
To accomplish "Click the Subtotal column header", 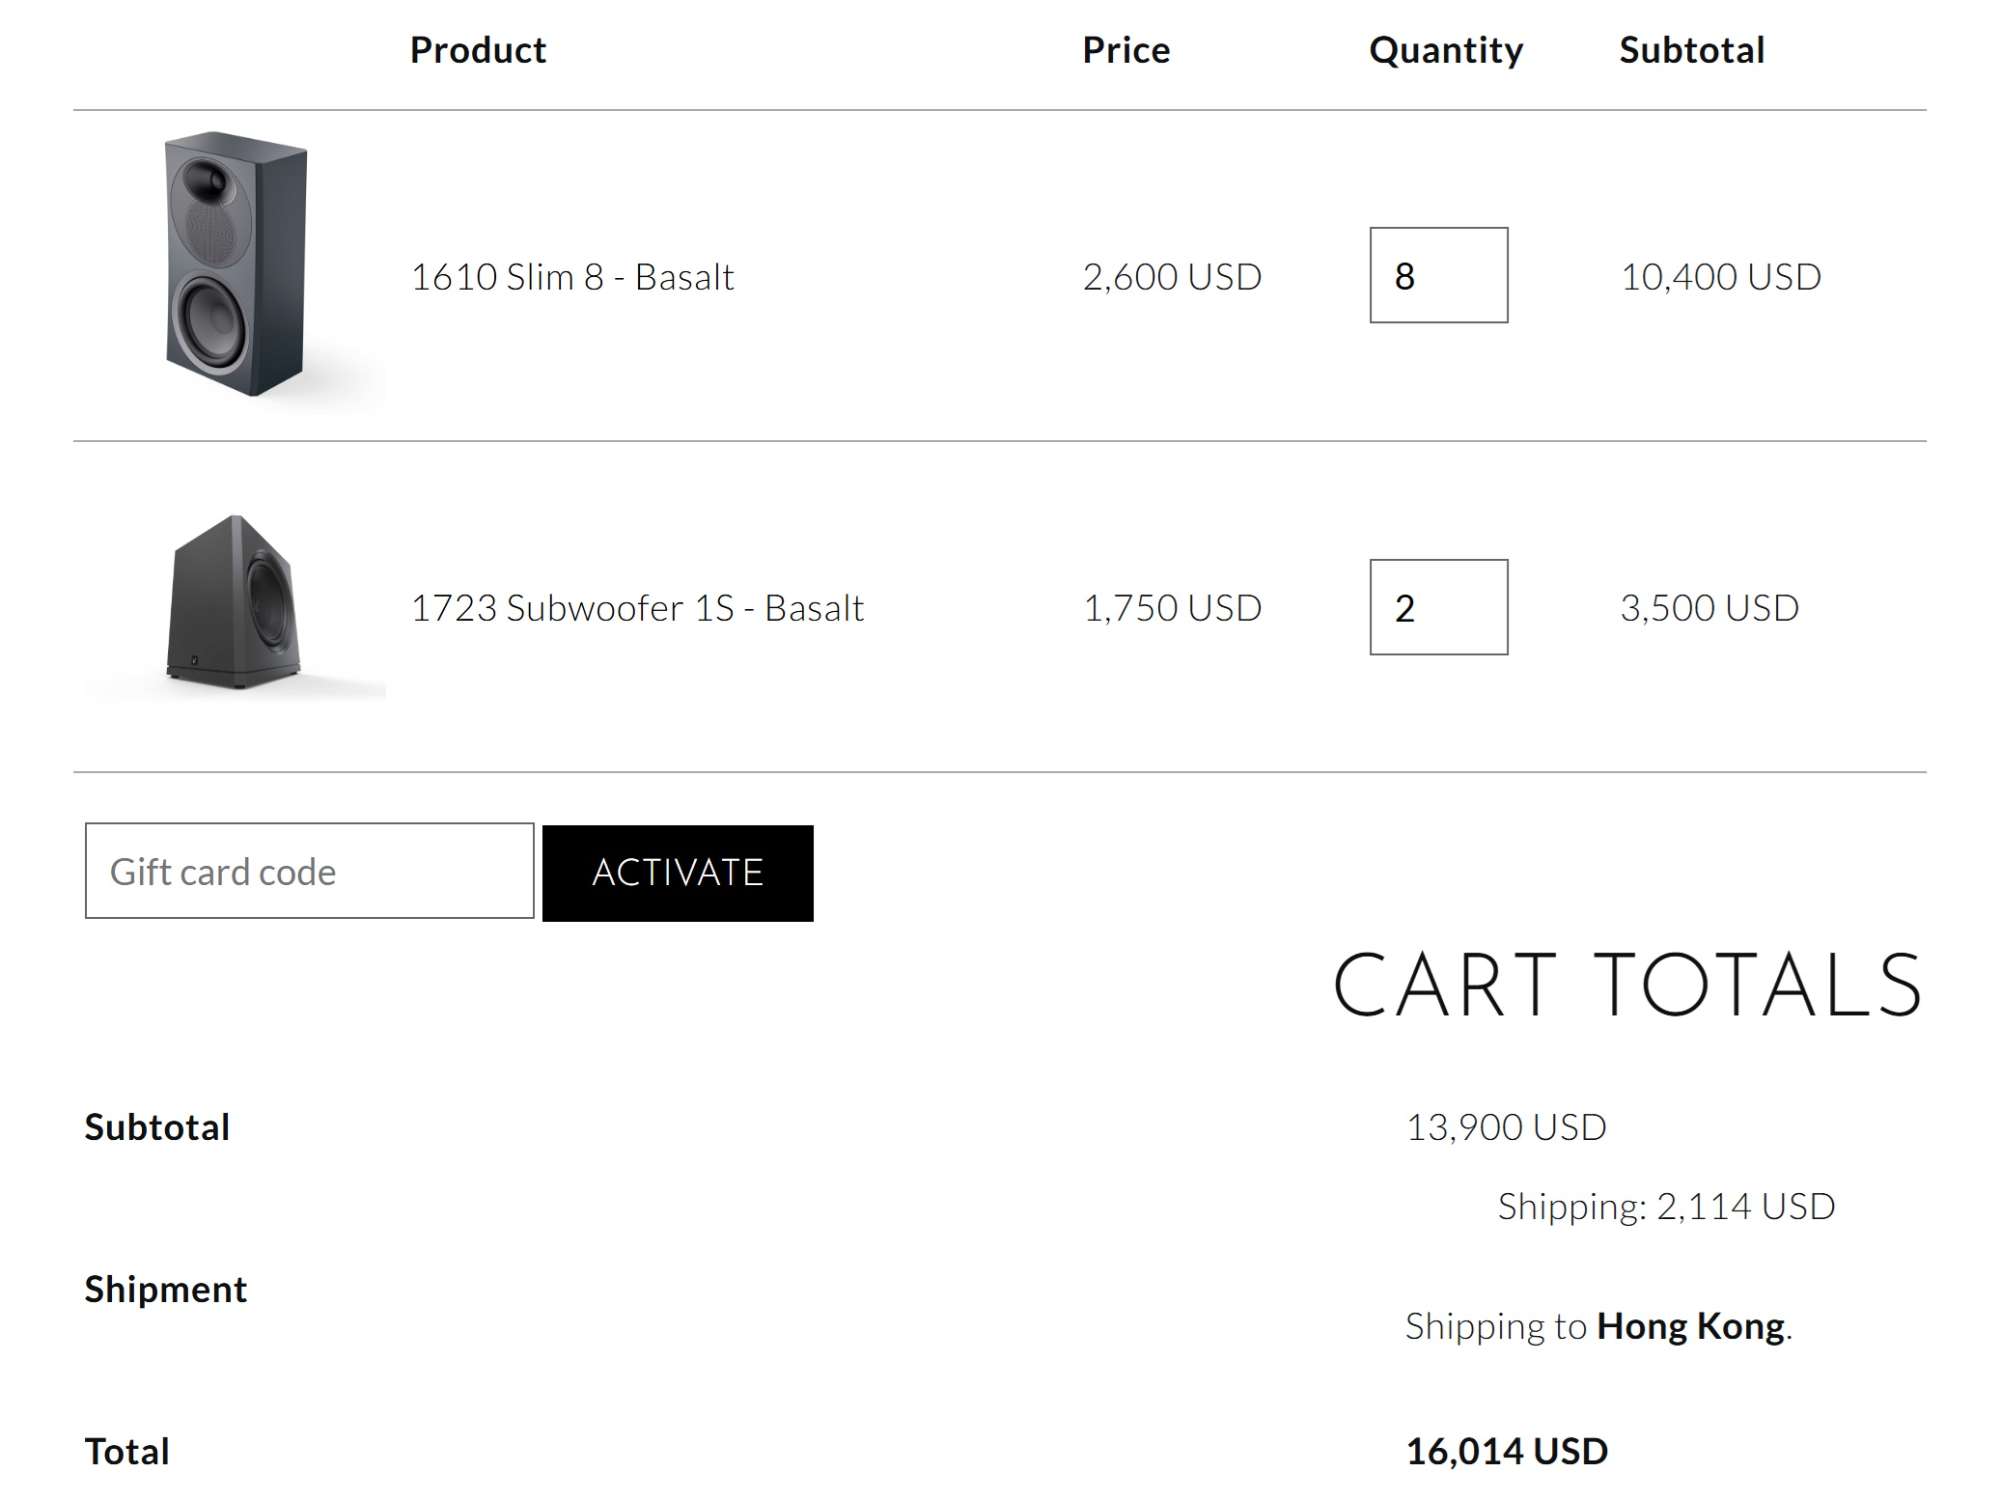I will tap(1692, 50).
